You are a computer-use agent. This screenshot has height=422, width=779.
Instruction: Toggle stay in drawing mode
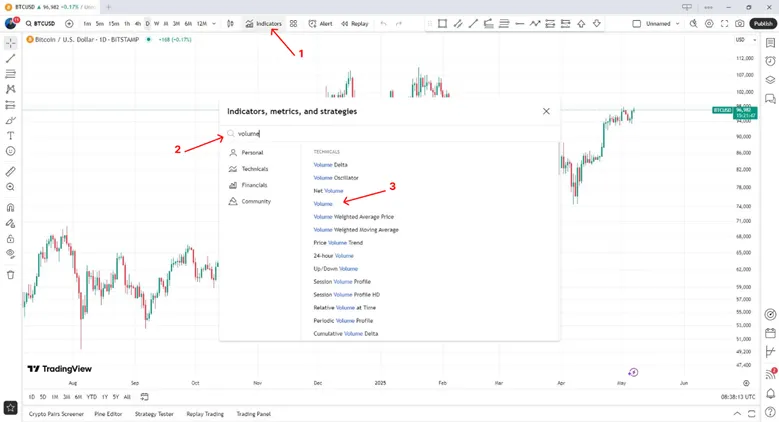tap(10, 223)
